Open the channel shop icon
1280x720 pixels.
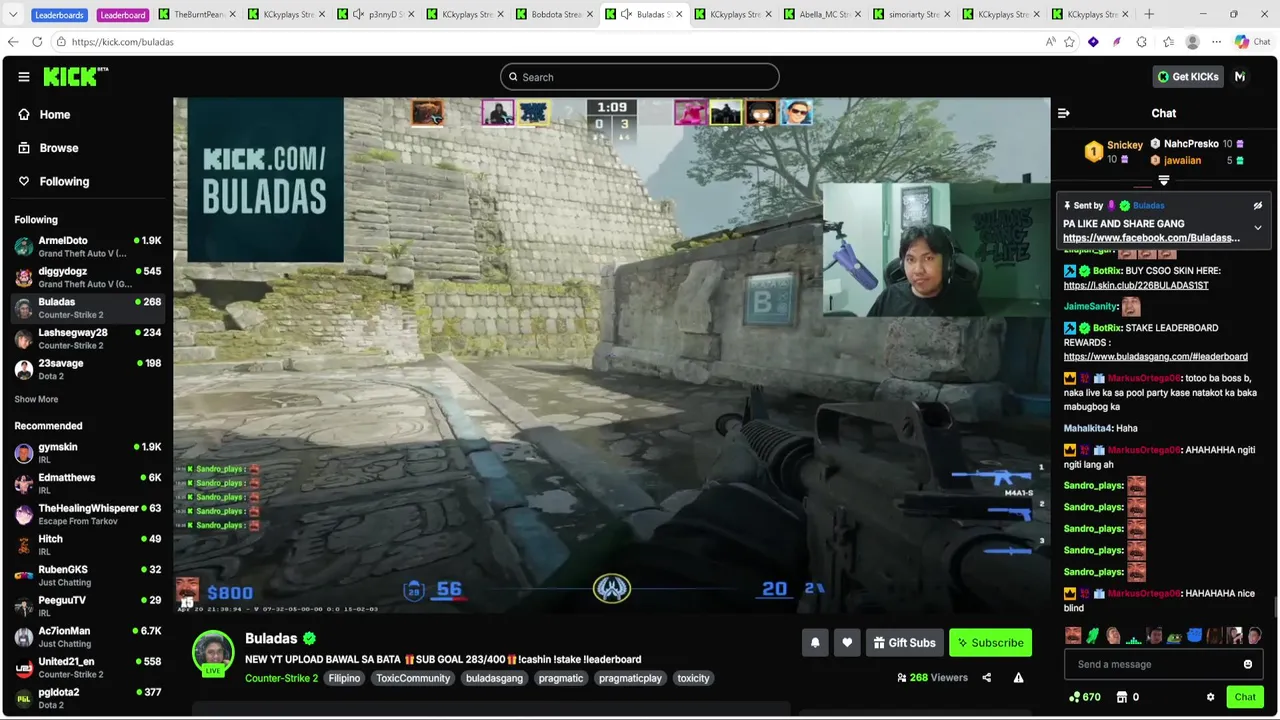click(1122, 697)
